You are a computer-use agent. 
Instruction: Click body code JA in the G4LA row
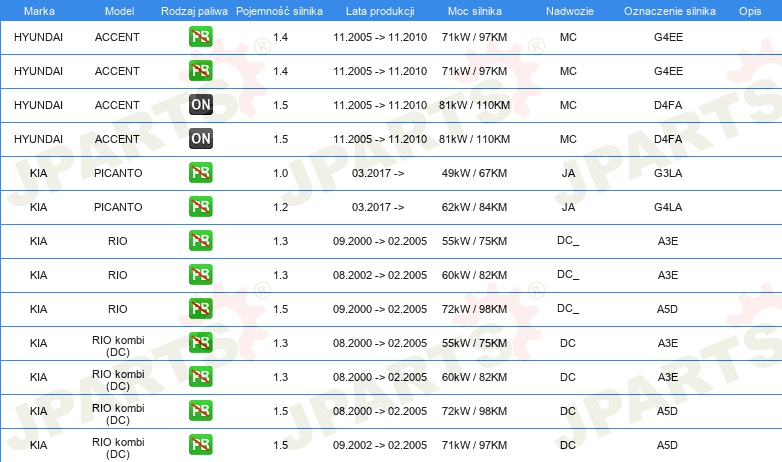click(x=568, y=207)
